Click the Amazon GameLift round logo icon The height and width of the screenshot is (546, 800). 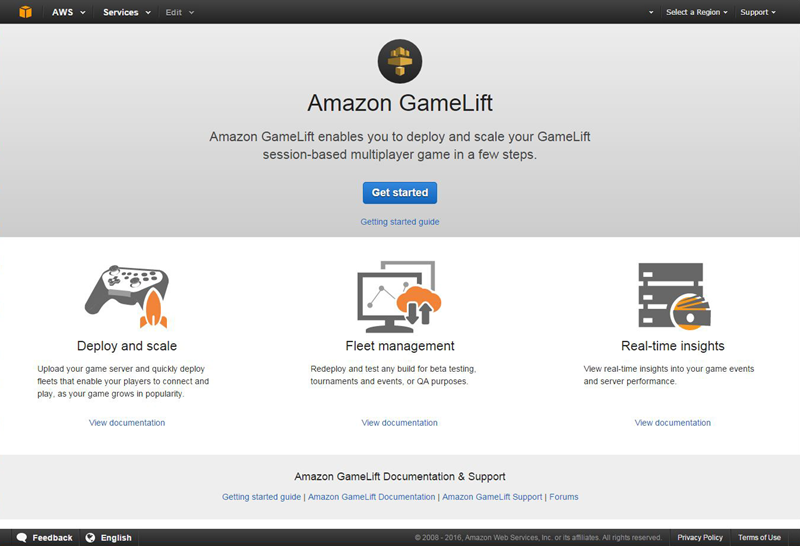point(399,61)
